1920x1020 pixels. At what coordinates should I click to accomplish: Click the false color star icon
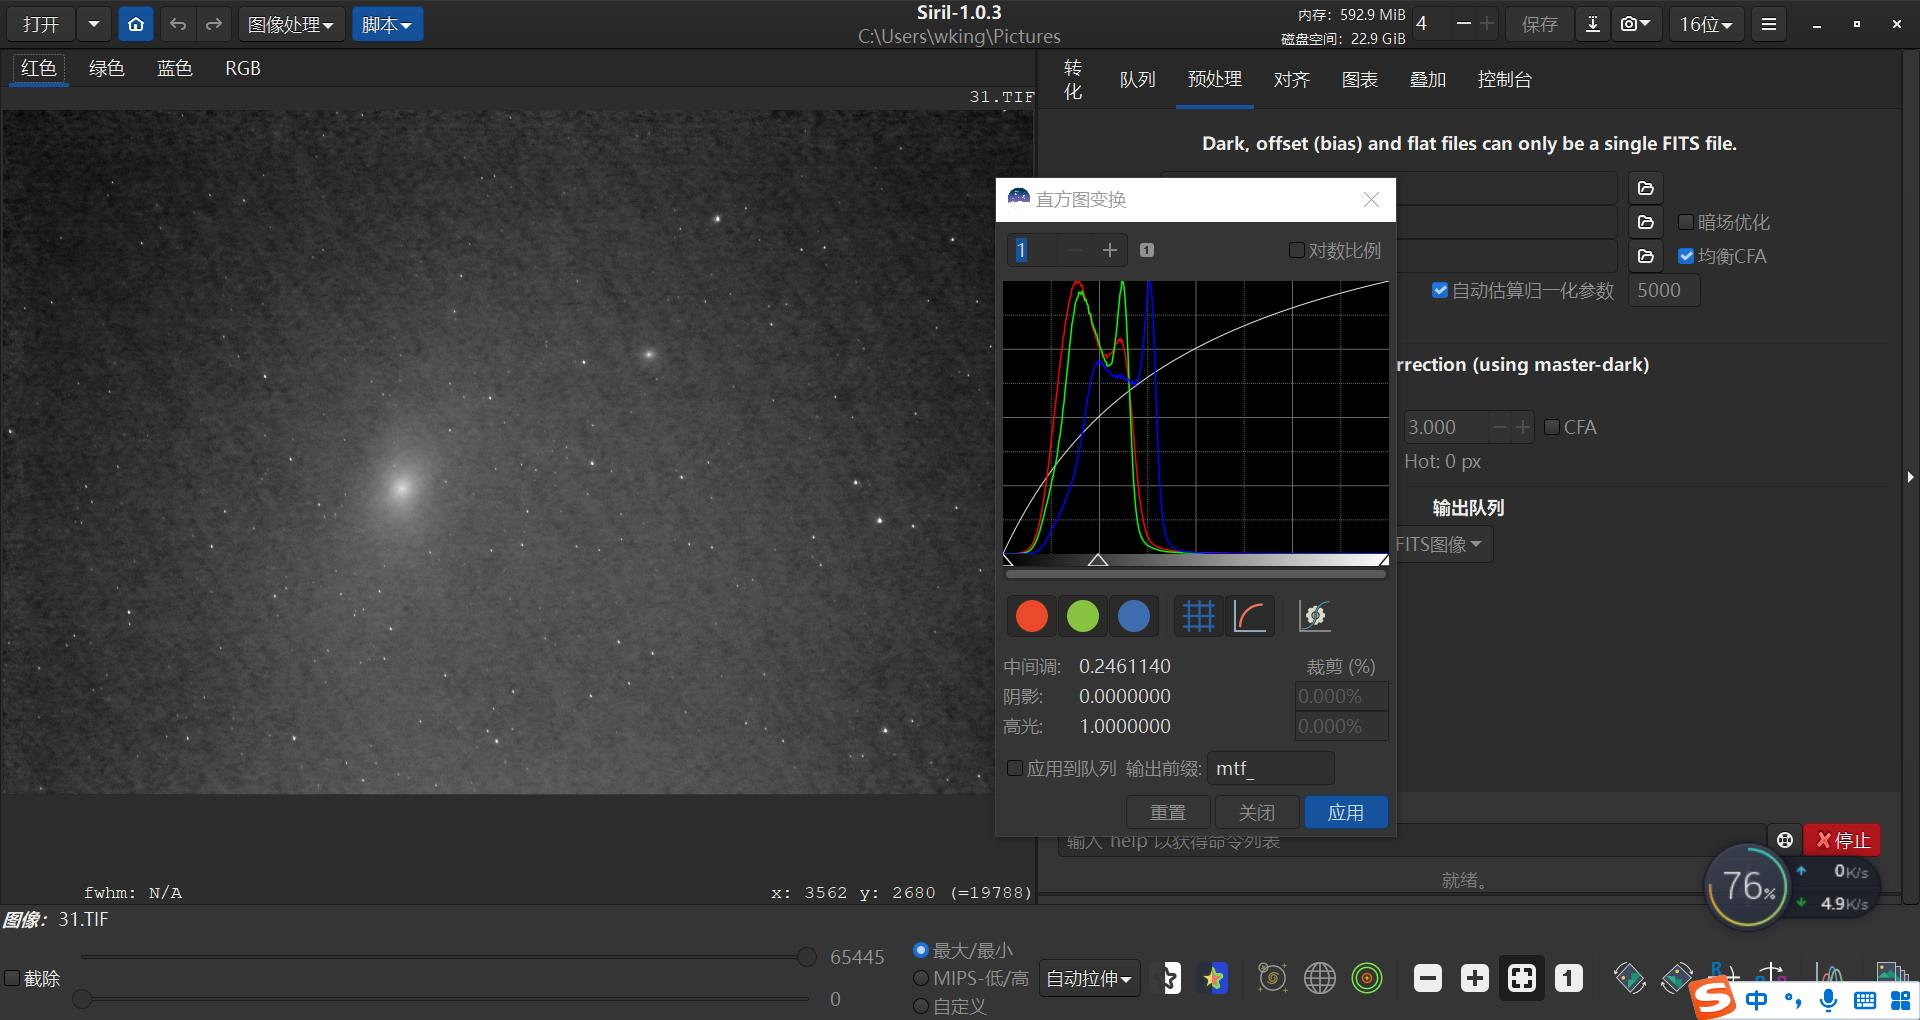pos(1214,978)
